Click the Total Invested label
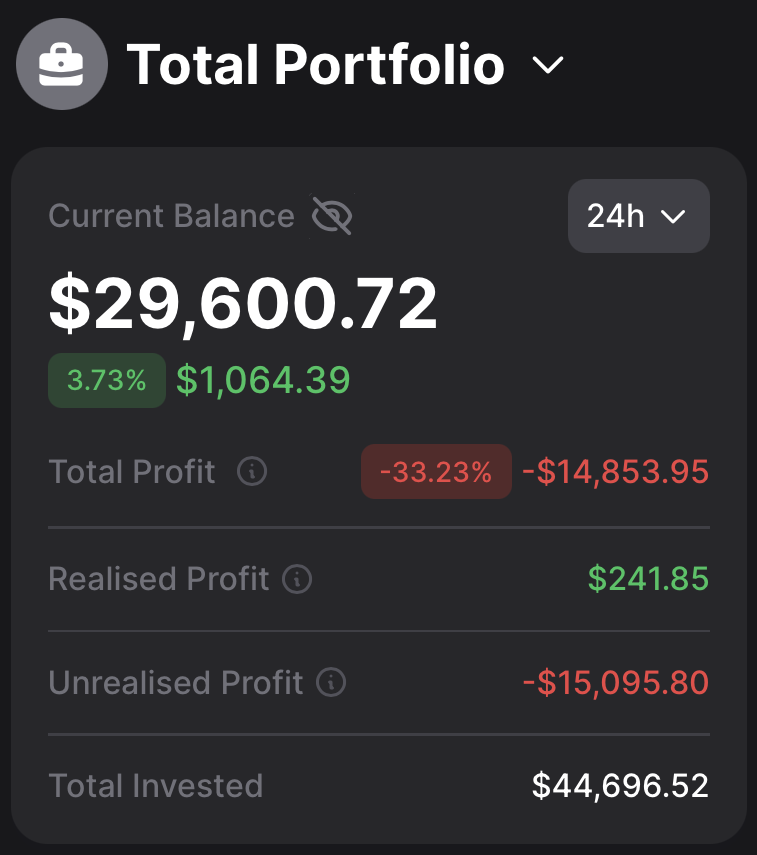Screen dimensions: 757x855 point(155,786)
